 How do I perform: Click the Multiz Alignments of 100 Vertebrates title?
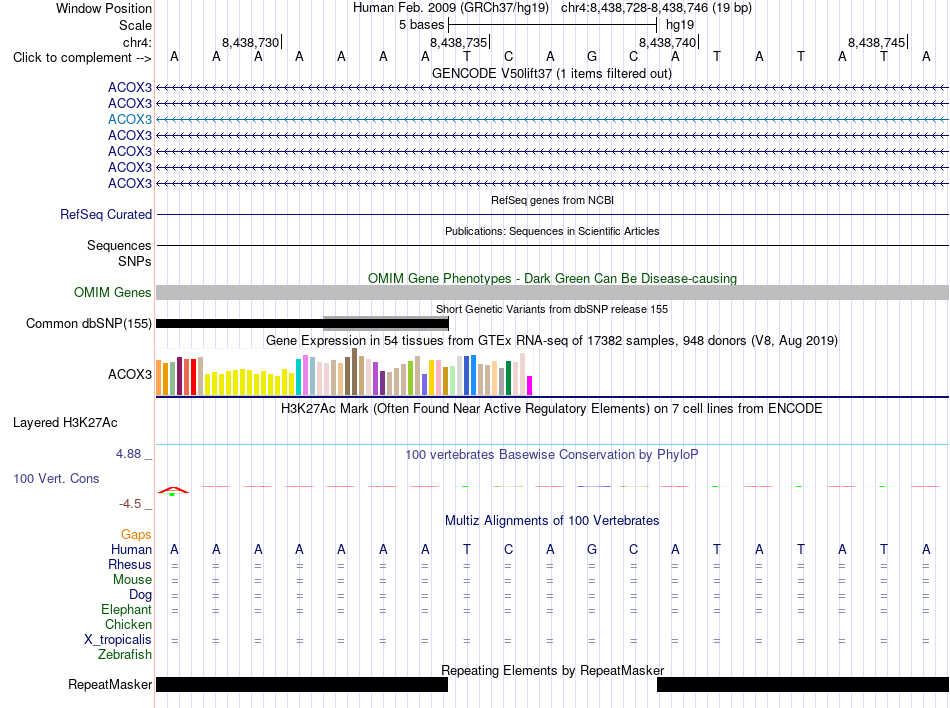(552, 520)
